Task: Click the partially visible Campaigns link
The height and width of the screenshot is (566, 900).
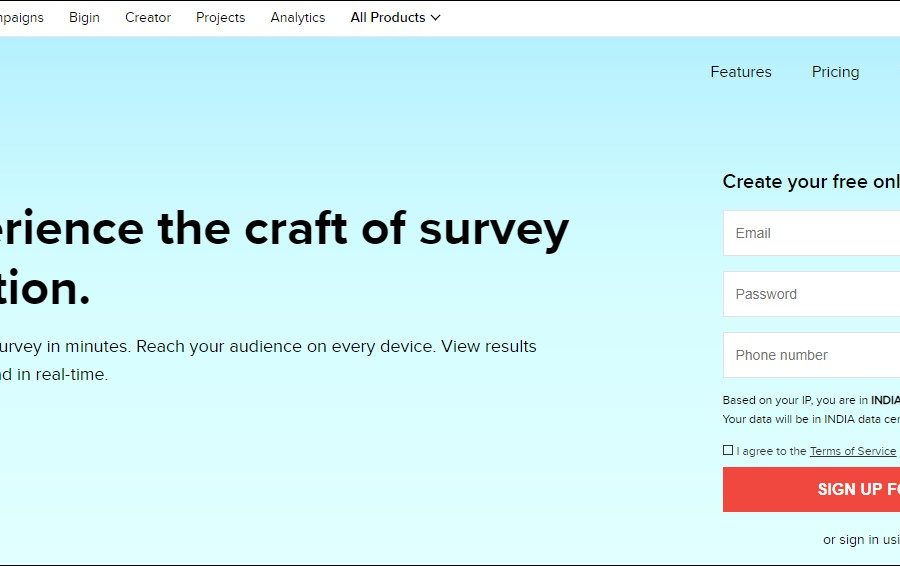Action: point(22,18)
